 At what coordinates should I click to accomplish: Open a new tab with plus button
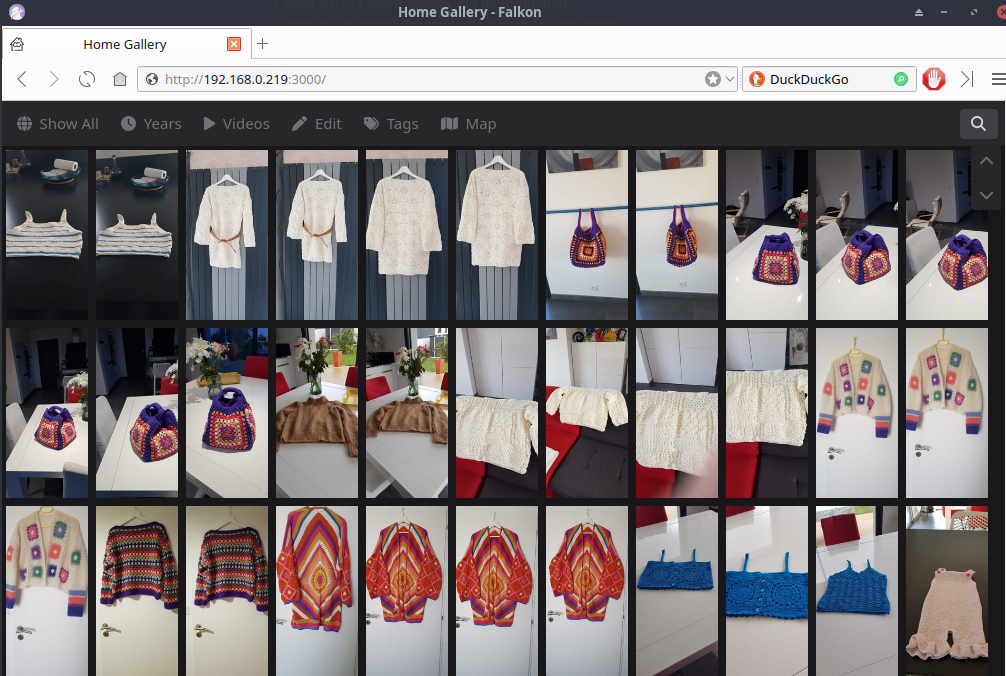click(x=263, y=44)
